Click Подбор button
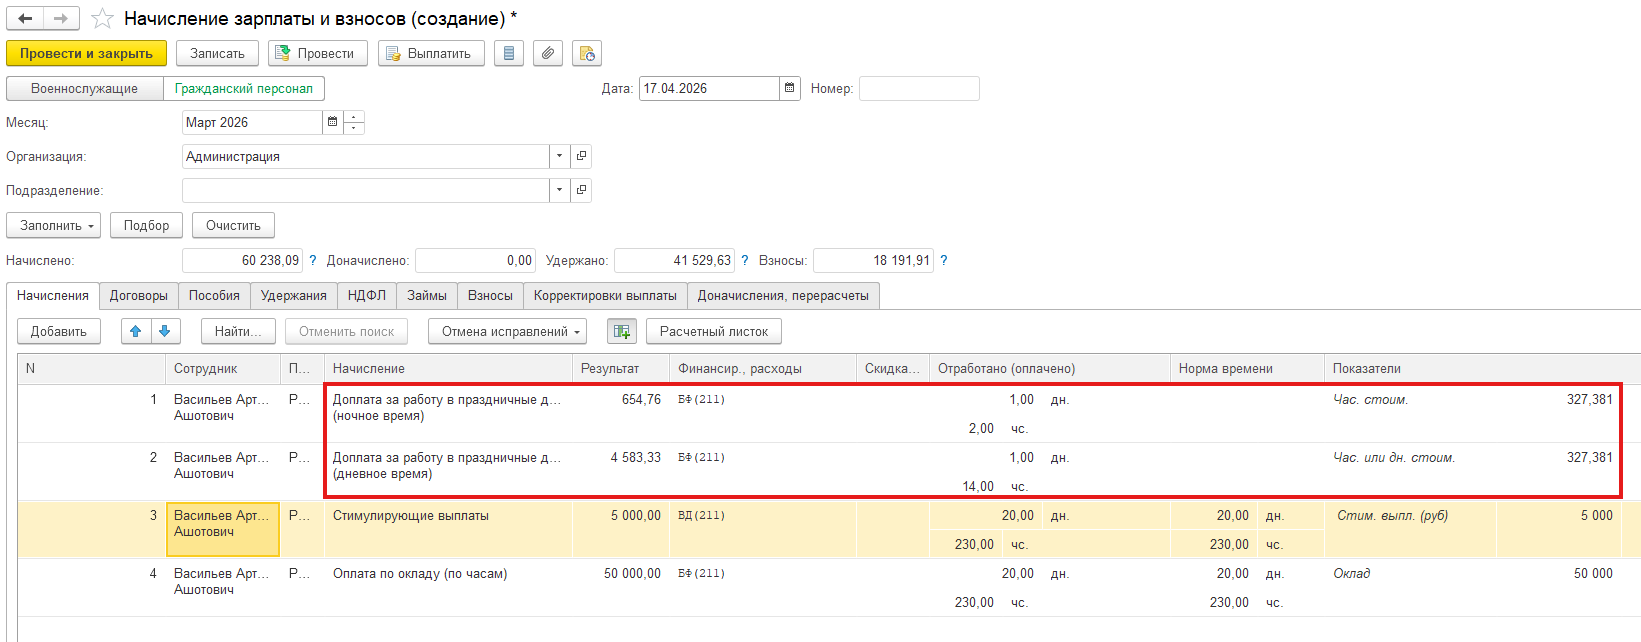Image resolution: width=1641 pixels, height=642 pixels. click(x=146, y=225)
